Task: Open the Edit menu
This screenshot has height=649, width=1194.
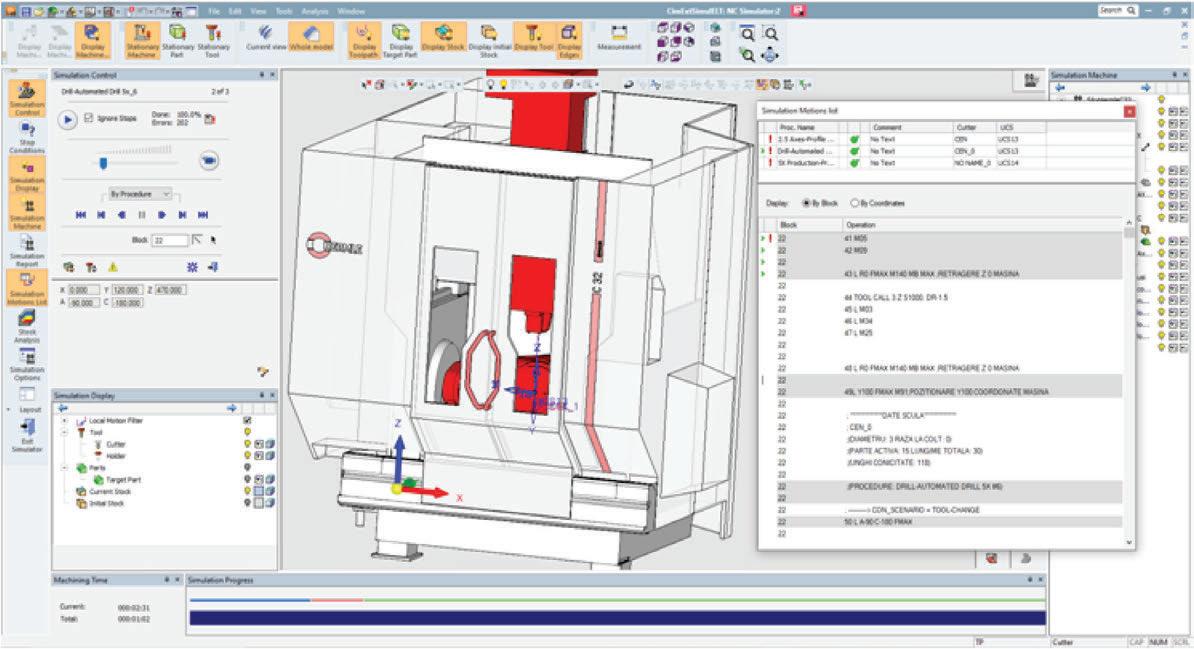Action: pos(235,11)
